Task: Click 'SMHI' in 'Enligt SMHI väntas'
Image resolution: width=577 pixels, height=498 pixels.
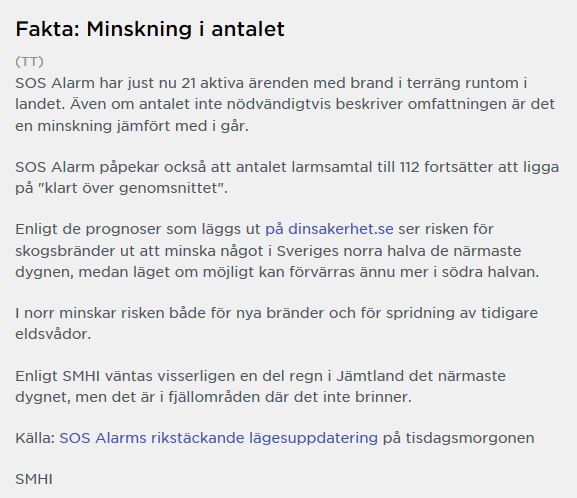Action: pyautogui.click(x=81, y=377)
